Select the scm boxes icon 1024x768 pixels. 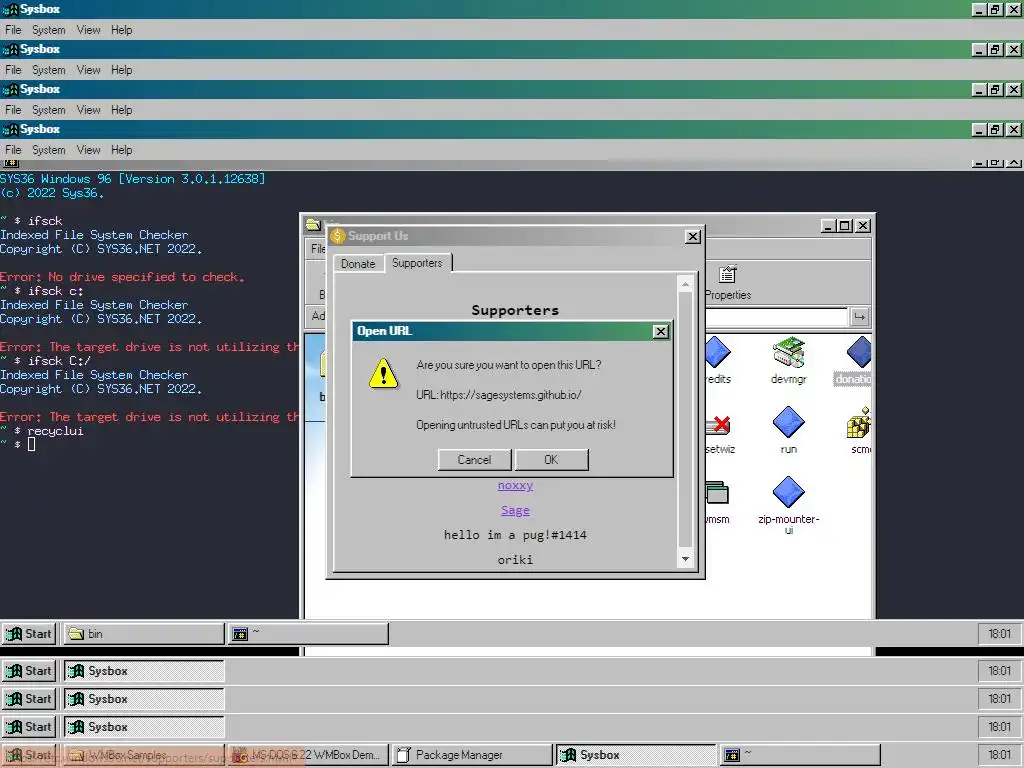point(859,430)
